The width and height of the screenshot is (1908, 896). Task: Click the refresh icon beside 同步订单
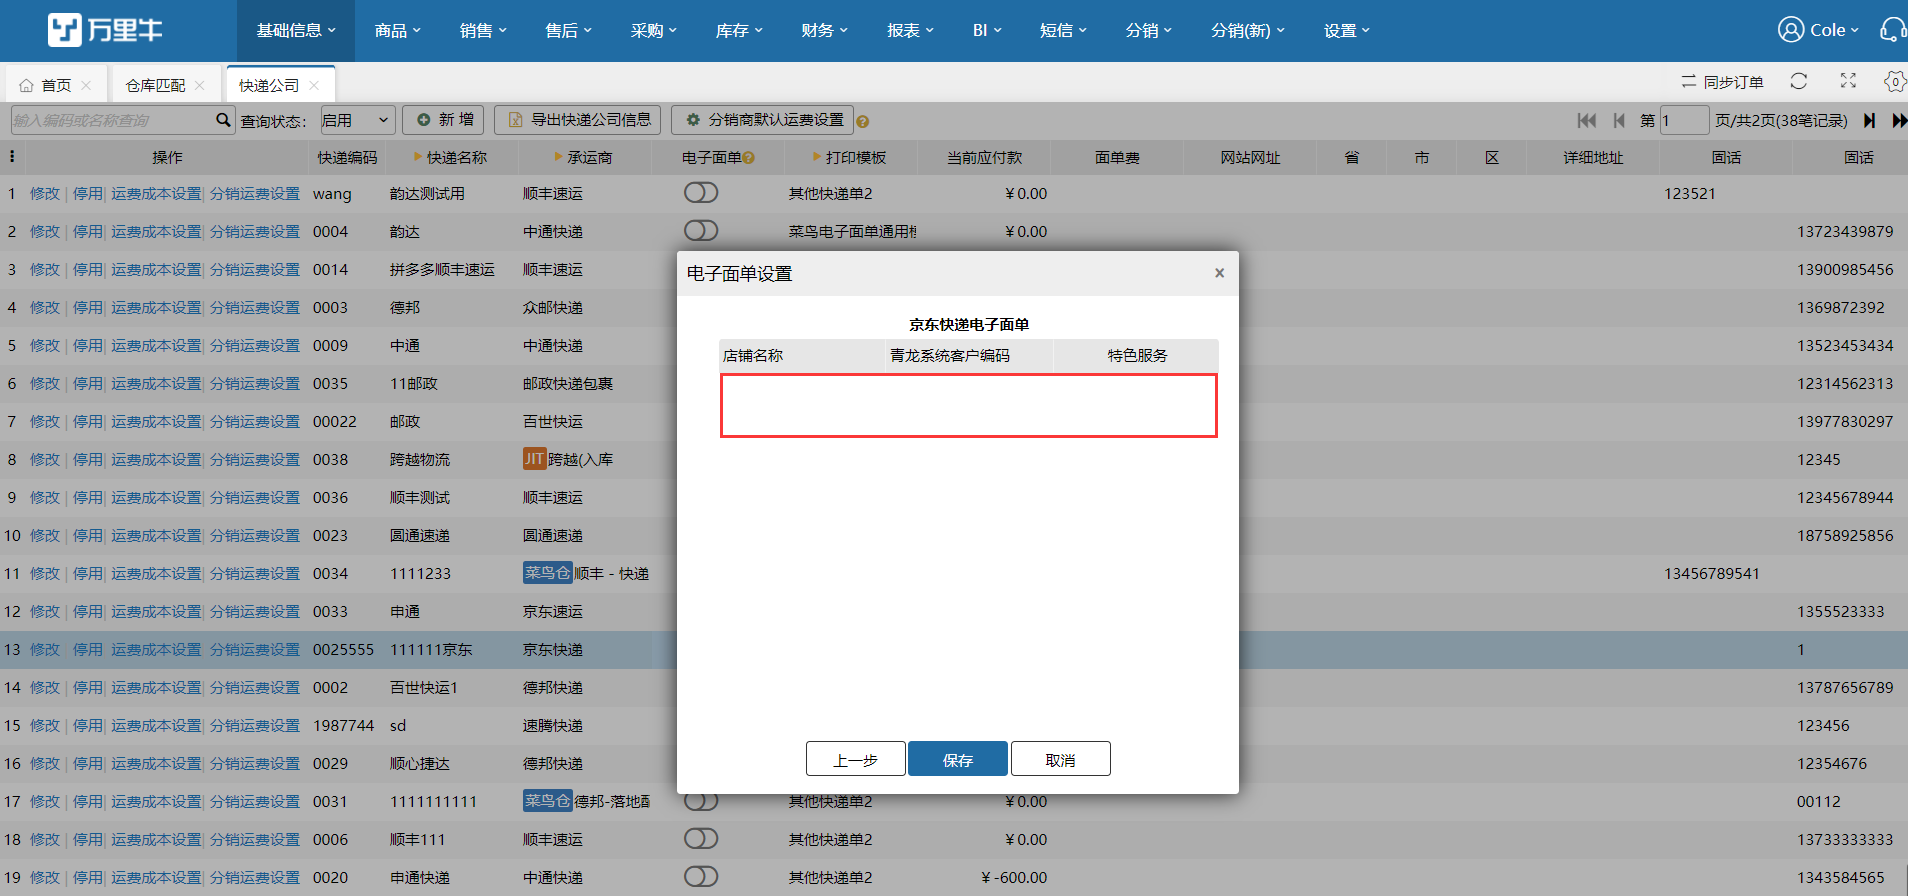click(1798, 81)
